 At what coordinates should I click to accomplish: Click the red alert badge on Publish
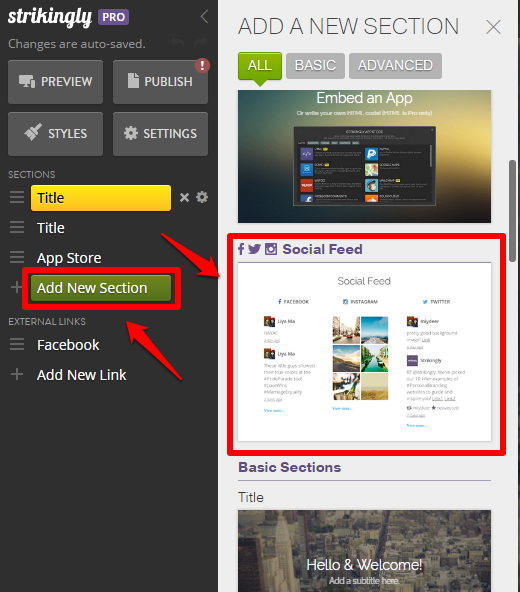tap(202, 65)
